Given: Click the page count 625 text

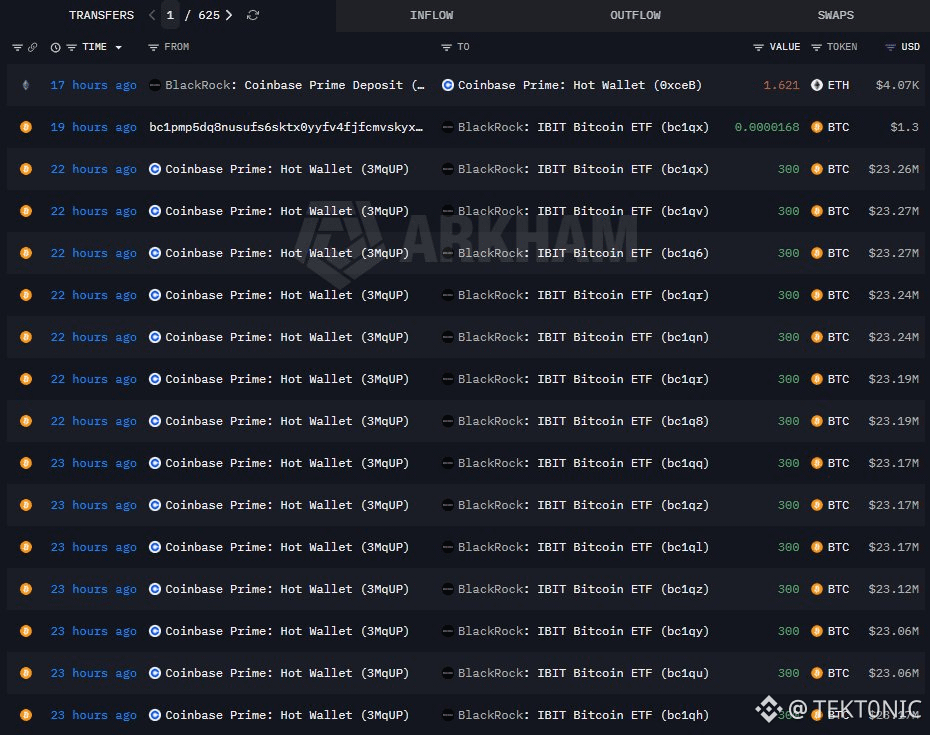Looking at the screenshot, I should coord(209,15).
